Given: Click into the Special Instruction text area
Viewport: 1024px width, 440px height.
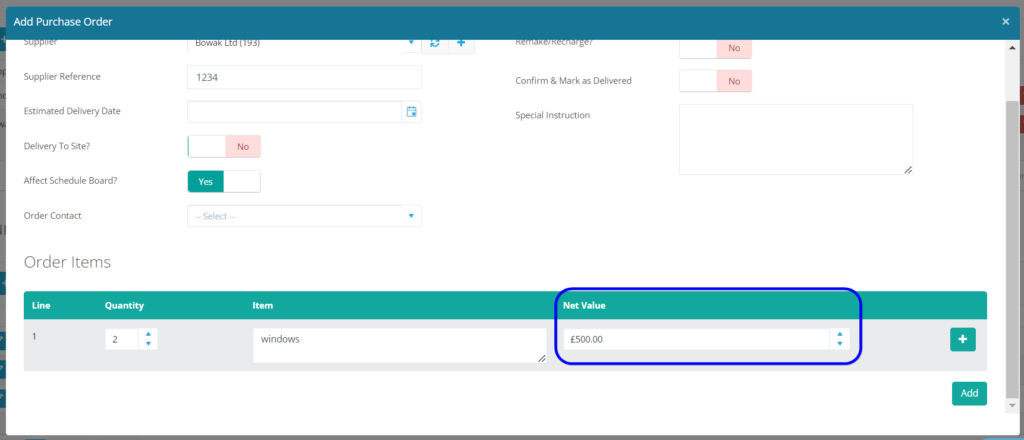Looking at the screenshot, I should tap(795, 139).
